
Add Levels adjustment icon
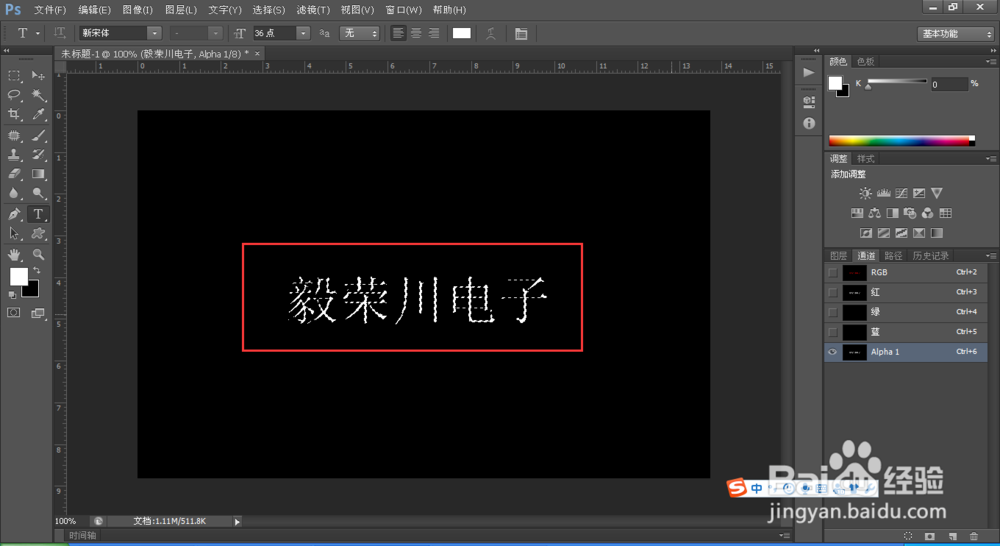(x=883, y=193)
